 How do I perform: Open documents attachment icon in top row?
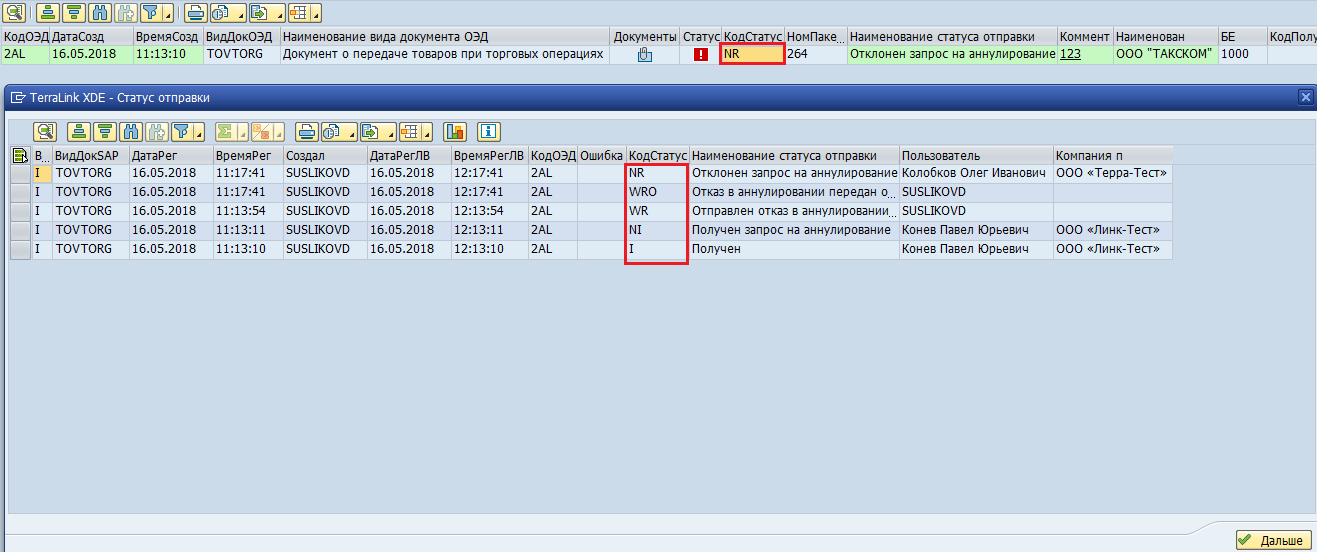[x=645, y=54]
